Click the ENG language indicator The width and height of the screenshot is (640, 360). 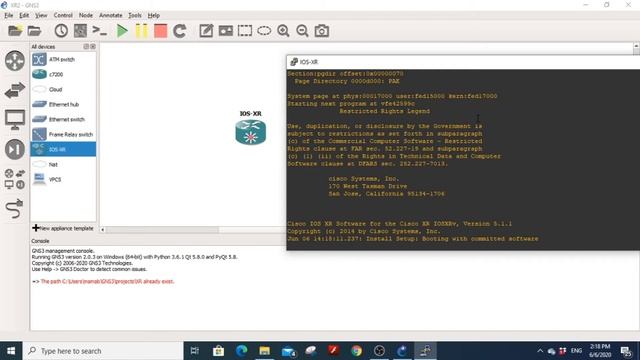576,351
